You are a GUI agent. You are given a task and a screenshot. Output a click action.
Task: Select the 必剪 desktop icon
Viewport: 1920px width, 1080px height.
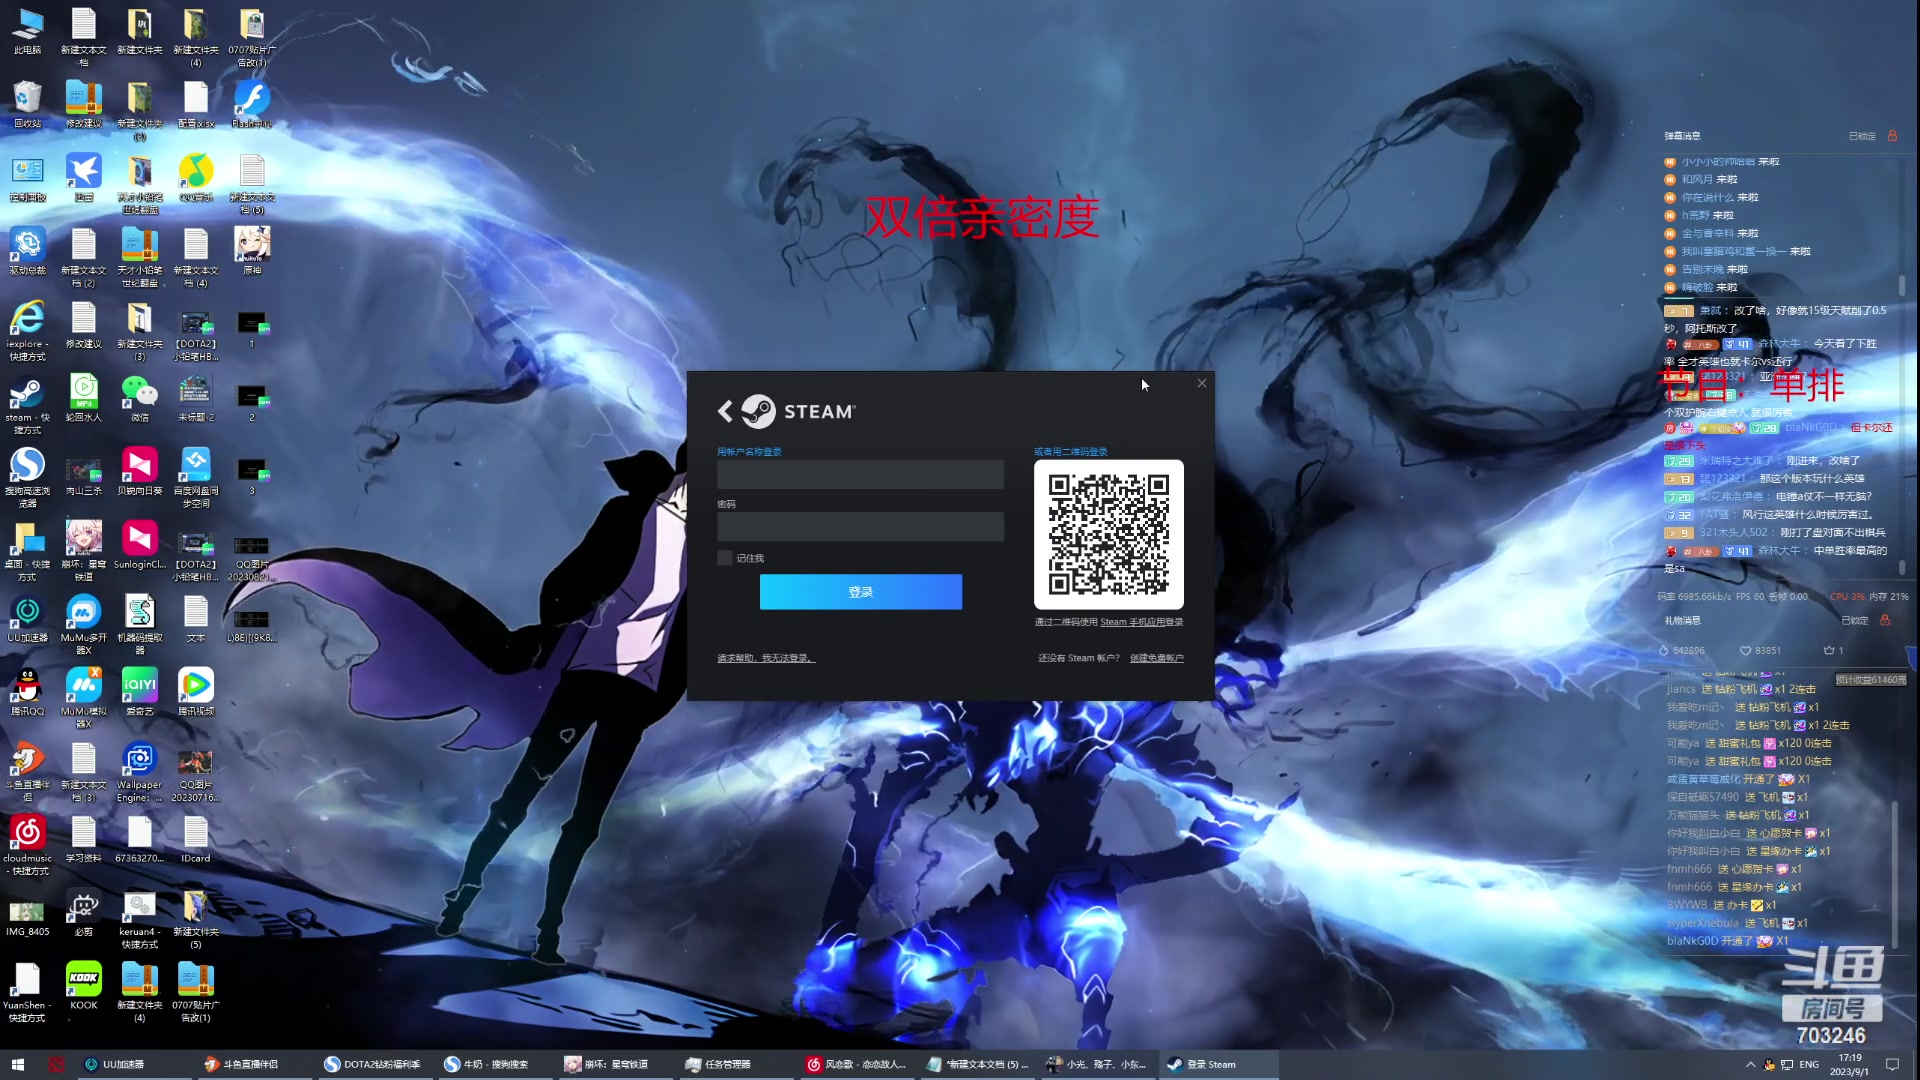coord(84,913)
